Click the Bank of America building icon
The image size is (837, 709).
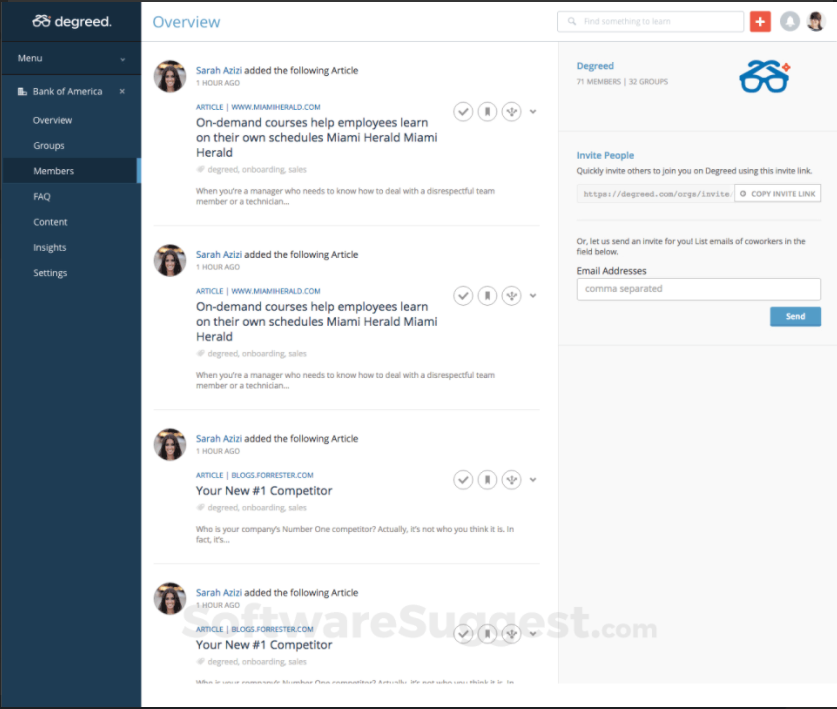(22, 91)
